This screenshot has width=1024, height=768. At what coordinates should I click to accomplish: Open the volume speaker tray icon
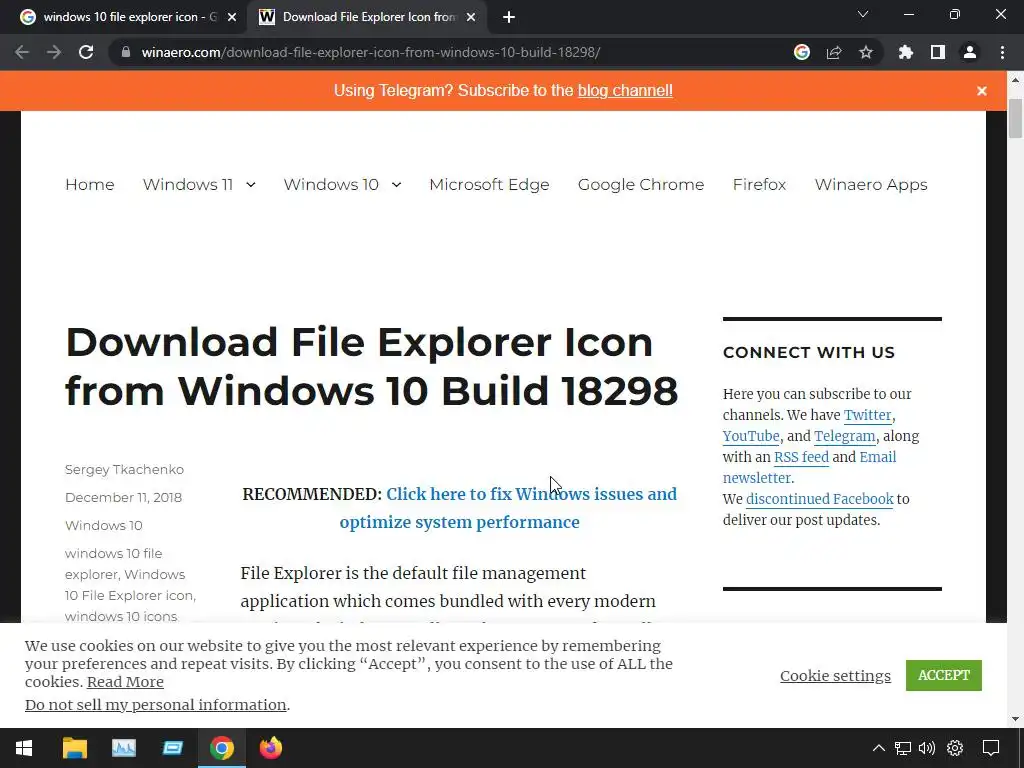(x=927, y=748)
